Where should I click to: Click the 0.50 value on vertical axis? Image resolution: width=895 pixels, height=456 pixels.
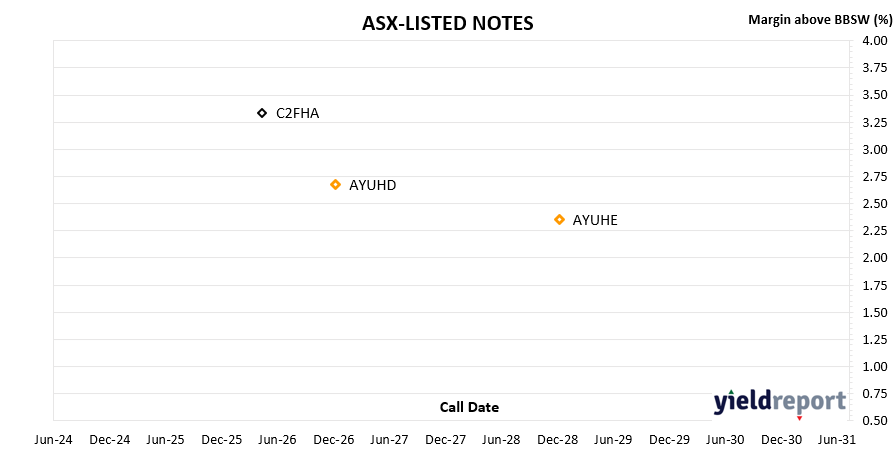point(874,421)
